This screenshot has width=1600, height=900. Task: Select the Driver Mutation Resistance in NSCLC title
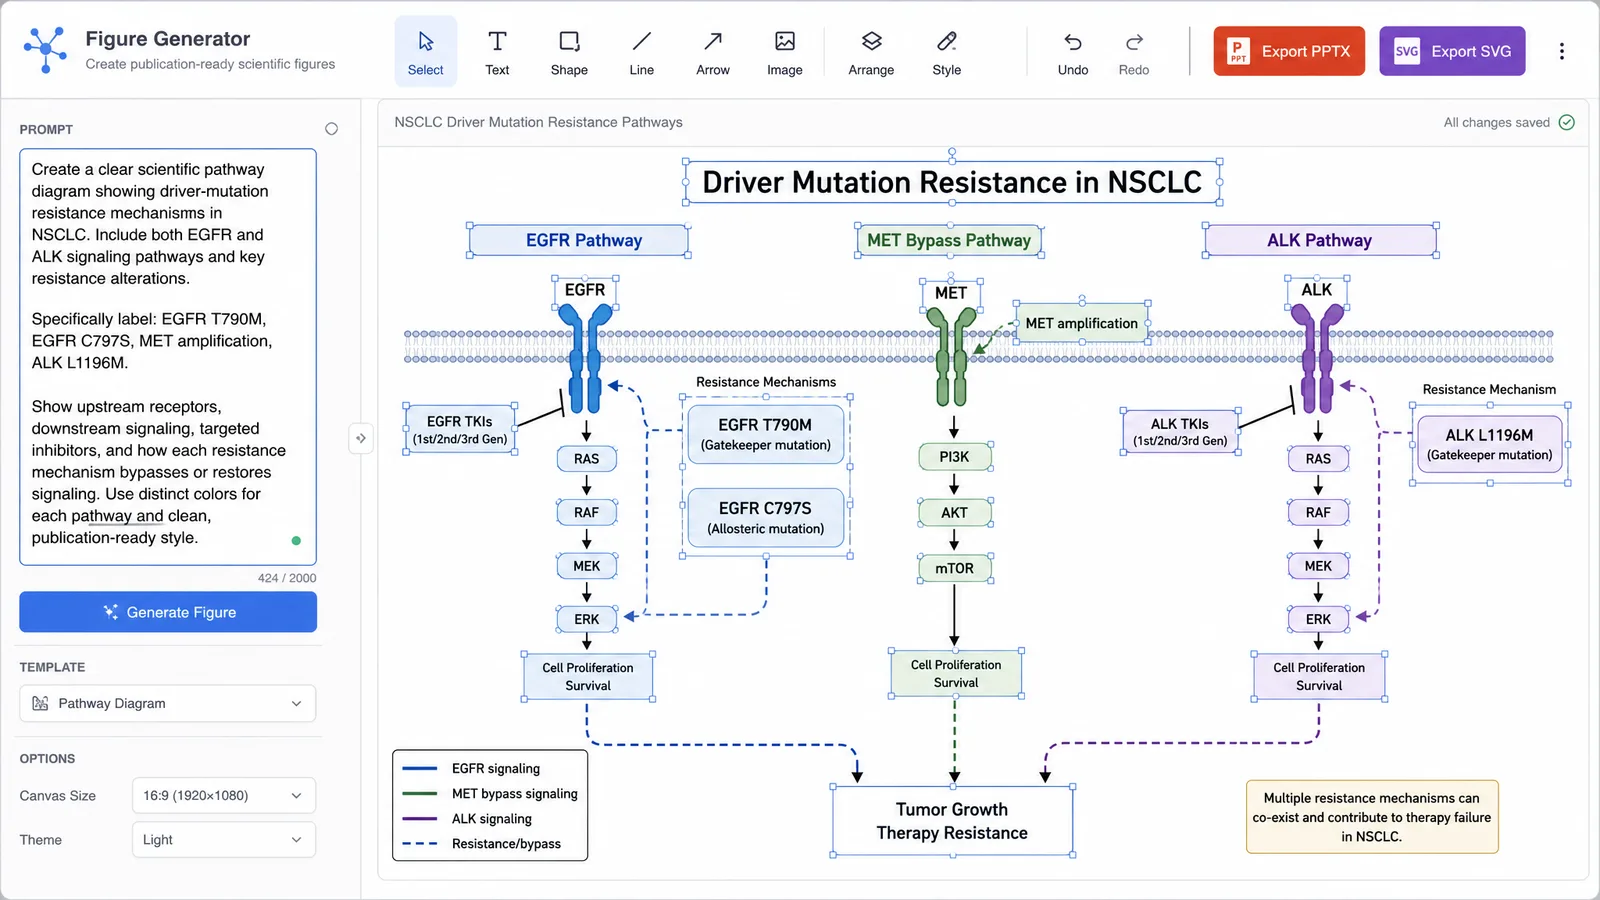click(x=952, y=182)
